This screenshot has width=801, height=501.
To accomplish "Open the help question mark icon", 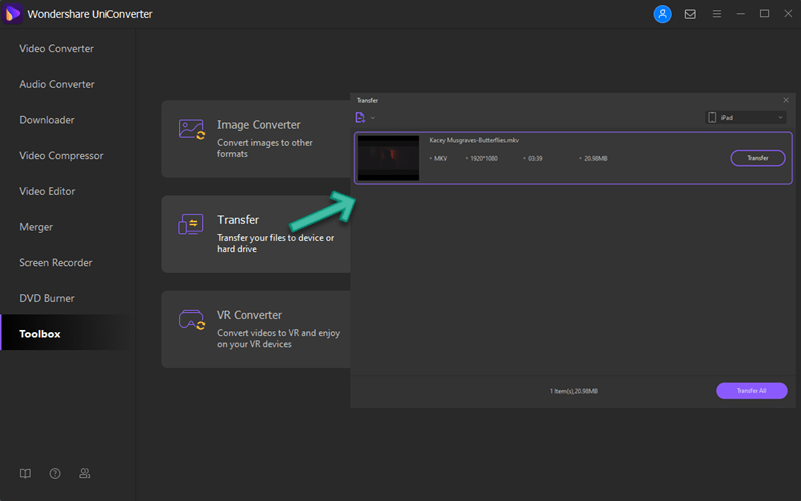I will [55, 473].
